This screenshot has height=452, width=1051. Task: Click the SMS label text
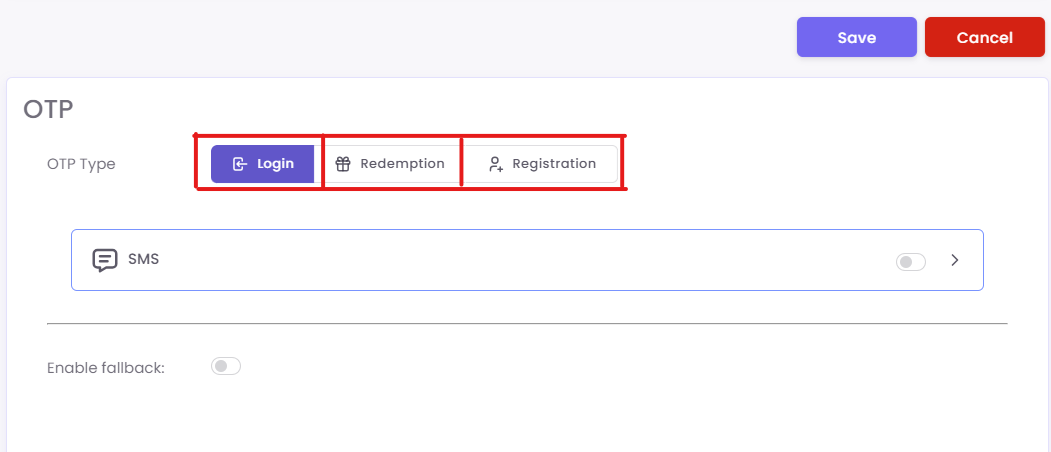tap(144, 259)
